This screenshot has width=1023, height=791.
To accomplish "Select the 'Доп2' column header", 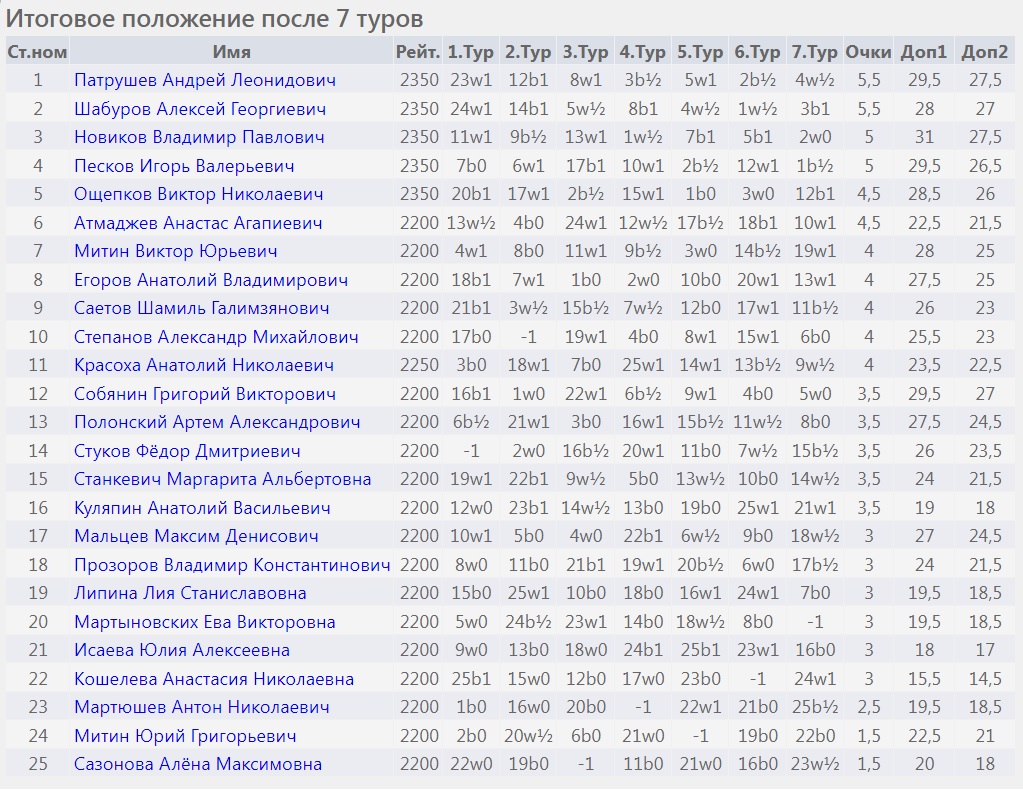I will tap(985, 52).
